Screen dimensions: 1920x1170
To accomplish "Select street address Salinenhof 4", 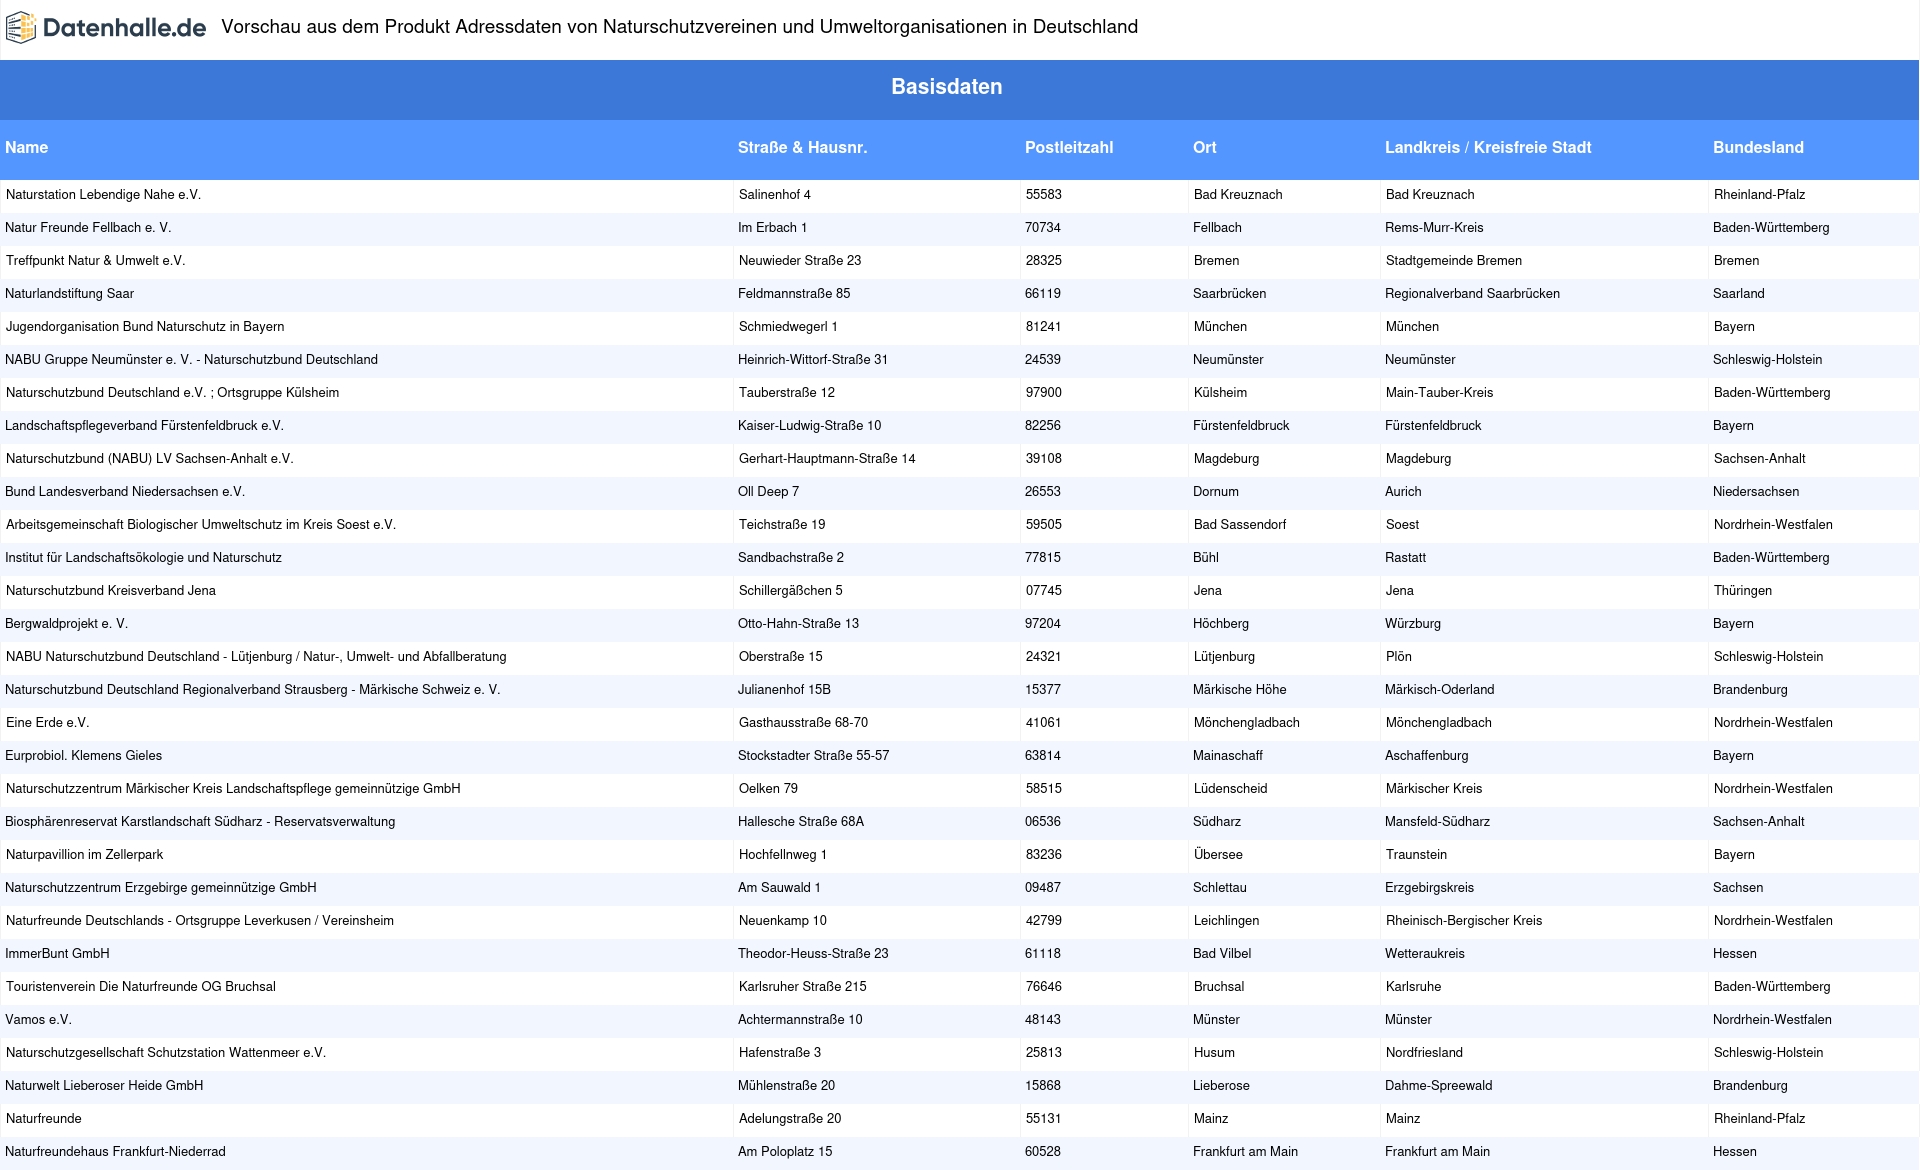I will 775,195.
